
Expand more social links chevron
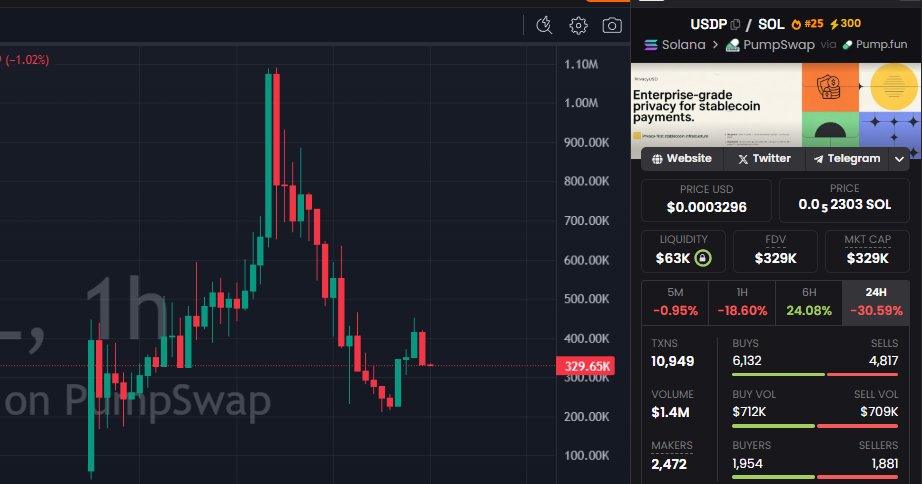point(899,159)
